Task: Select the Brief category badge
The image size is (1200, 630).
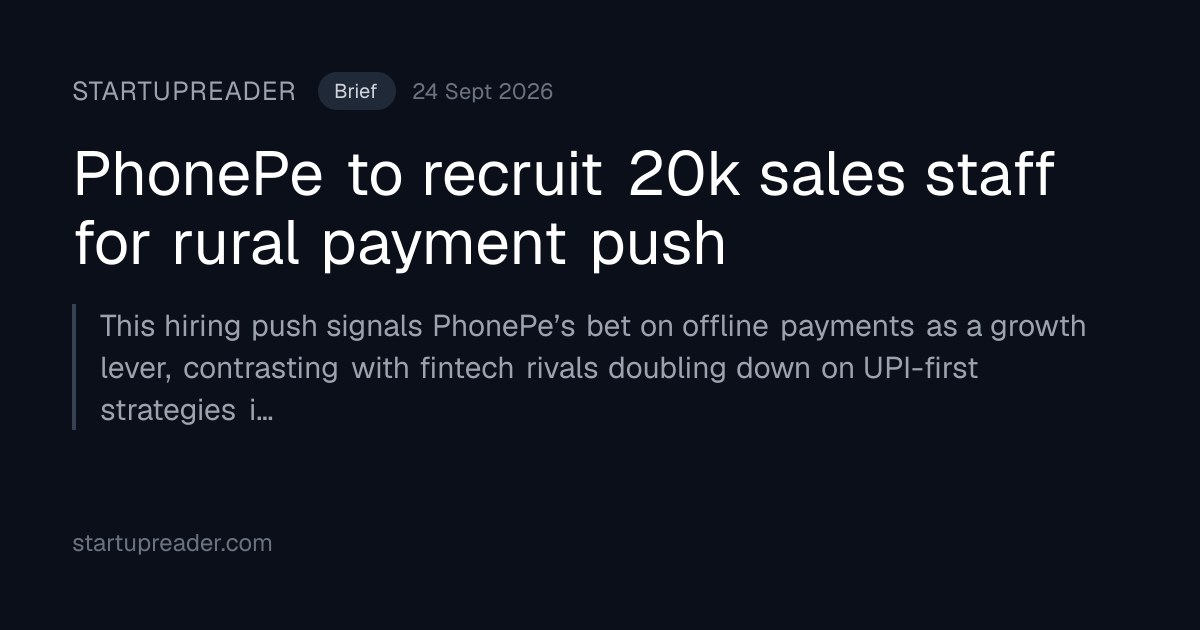Action: tap(357, 92)
